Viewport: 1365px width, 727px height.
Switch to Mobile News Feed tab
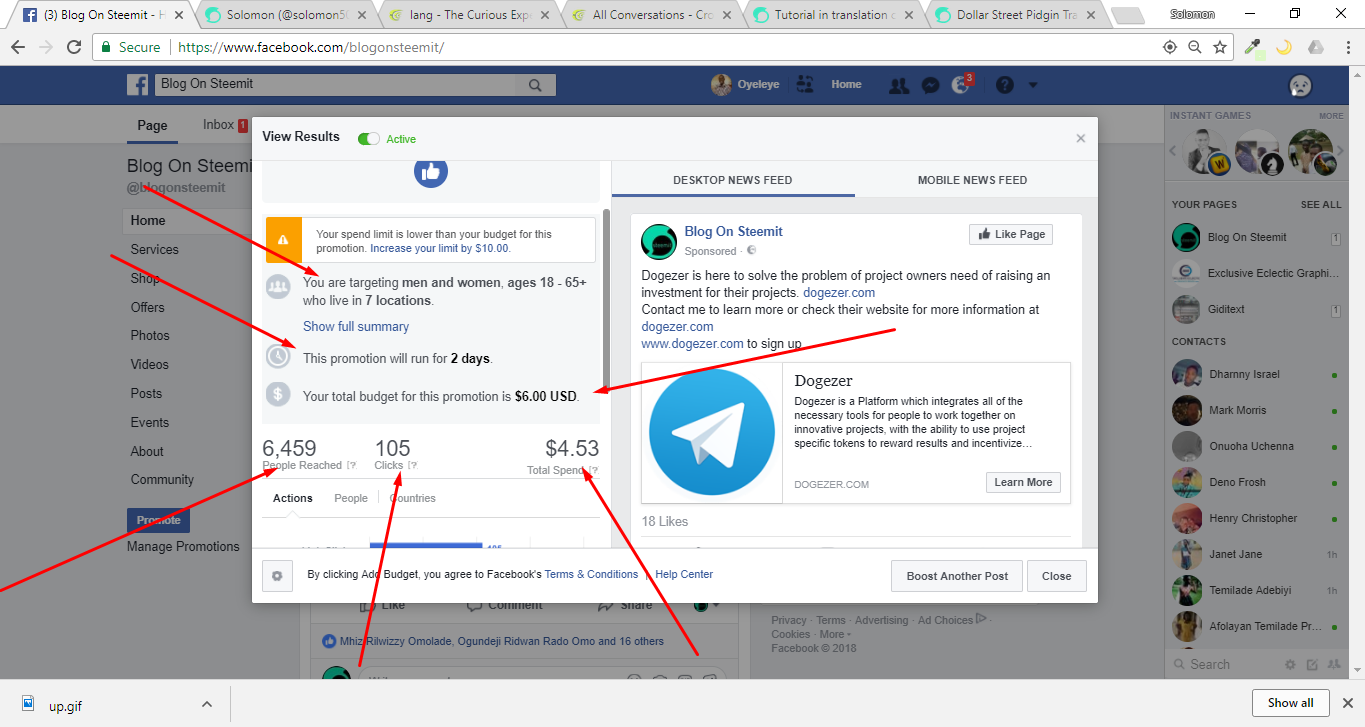972,180
